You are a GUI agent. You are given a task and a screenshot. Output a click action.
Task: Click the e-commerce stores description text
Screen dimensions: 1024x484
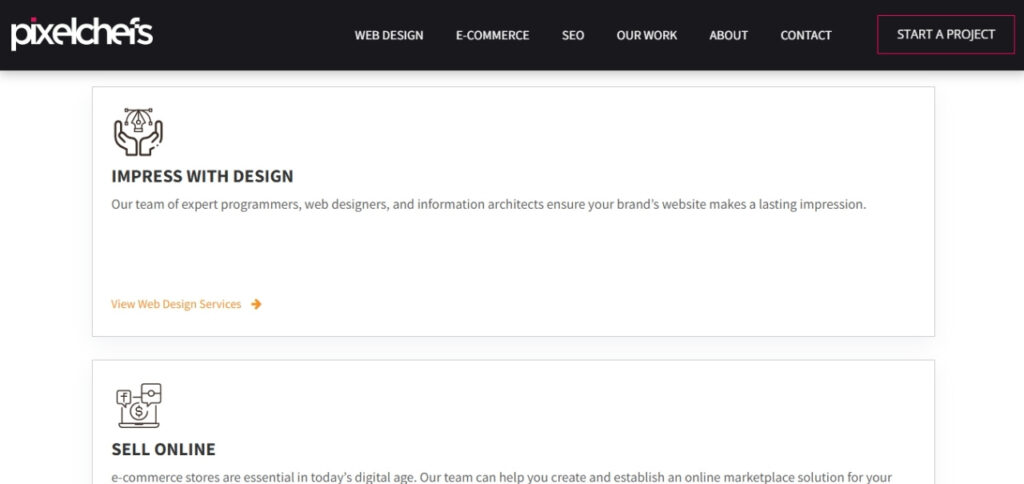(x=500, y=477)
